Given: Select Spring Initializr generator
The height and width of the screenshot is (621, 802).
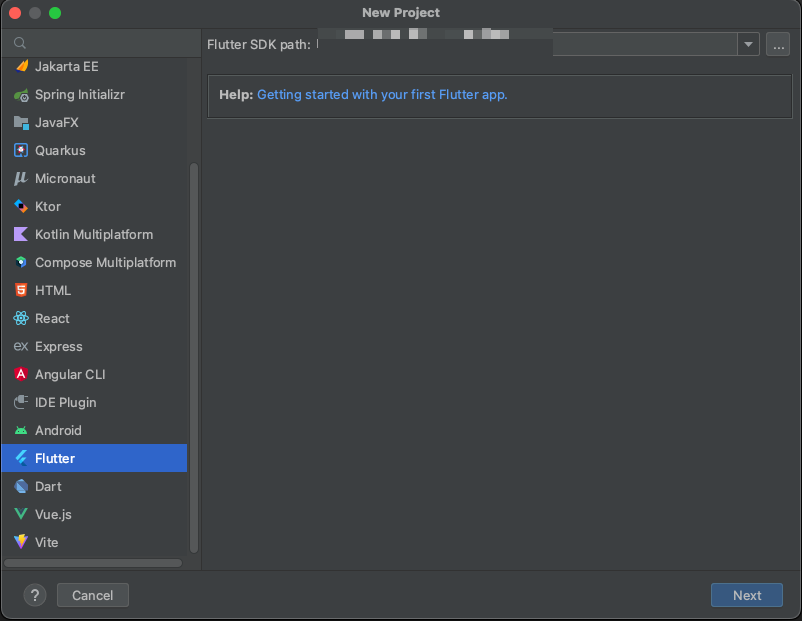Looking at the screenshot, I should 95,95.
